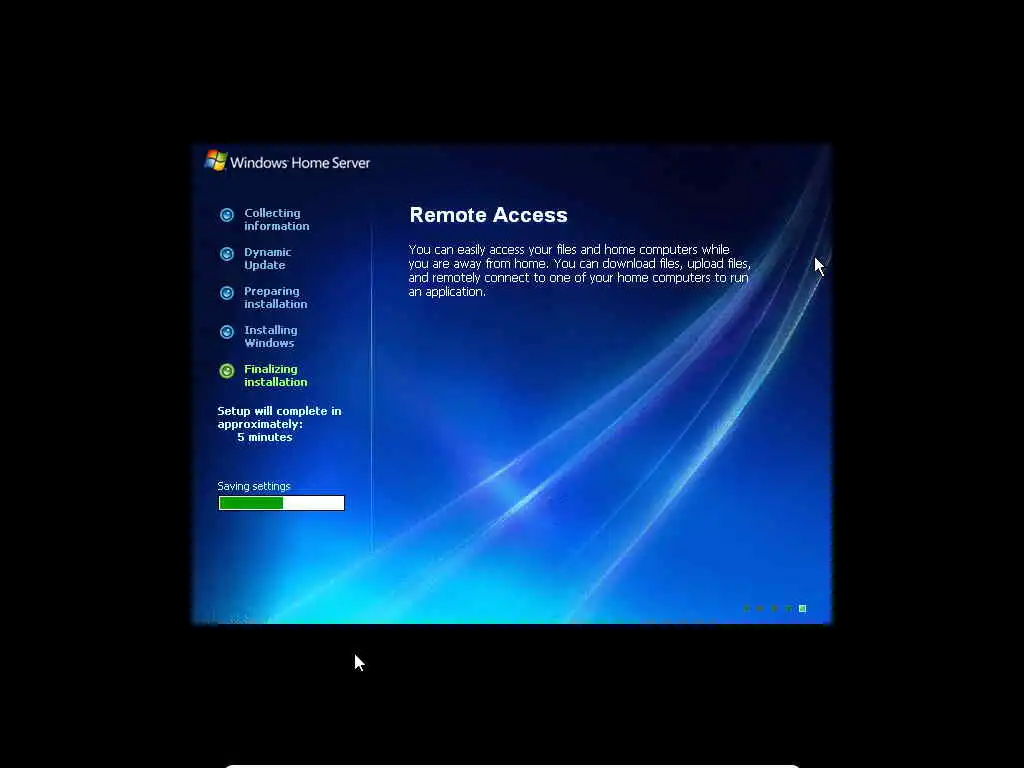This screenshot has width=1024, height=768.
Task: Click the Dynamic Update step bullet icon
Action: pyautogui.click(x=227, y=254)
